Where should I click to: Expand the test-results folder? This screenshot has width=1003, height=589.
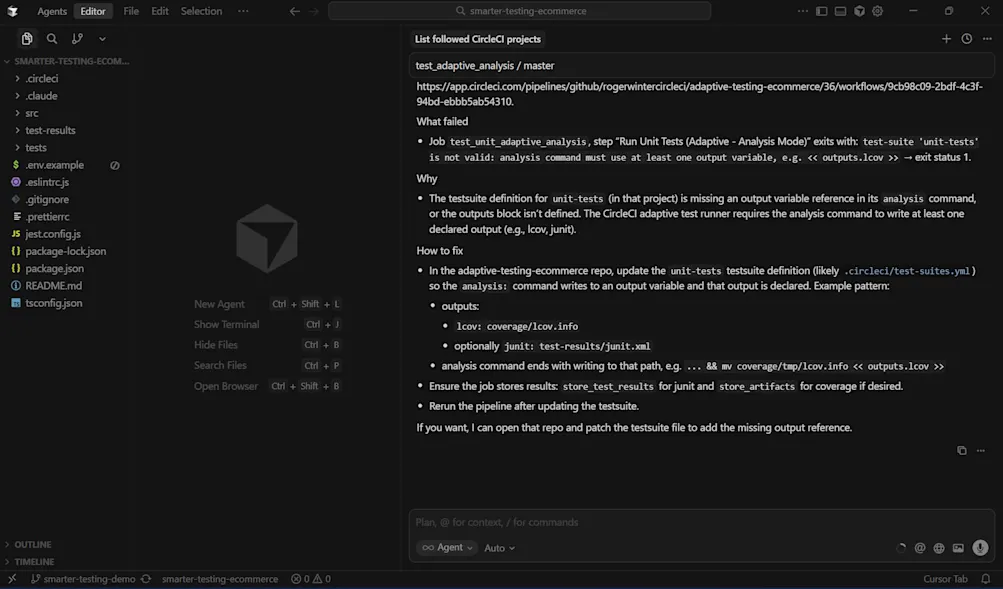coord(67,130)
